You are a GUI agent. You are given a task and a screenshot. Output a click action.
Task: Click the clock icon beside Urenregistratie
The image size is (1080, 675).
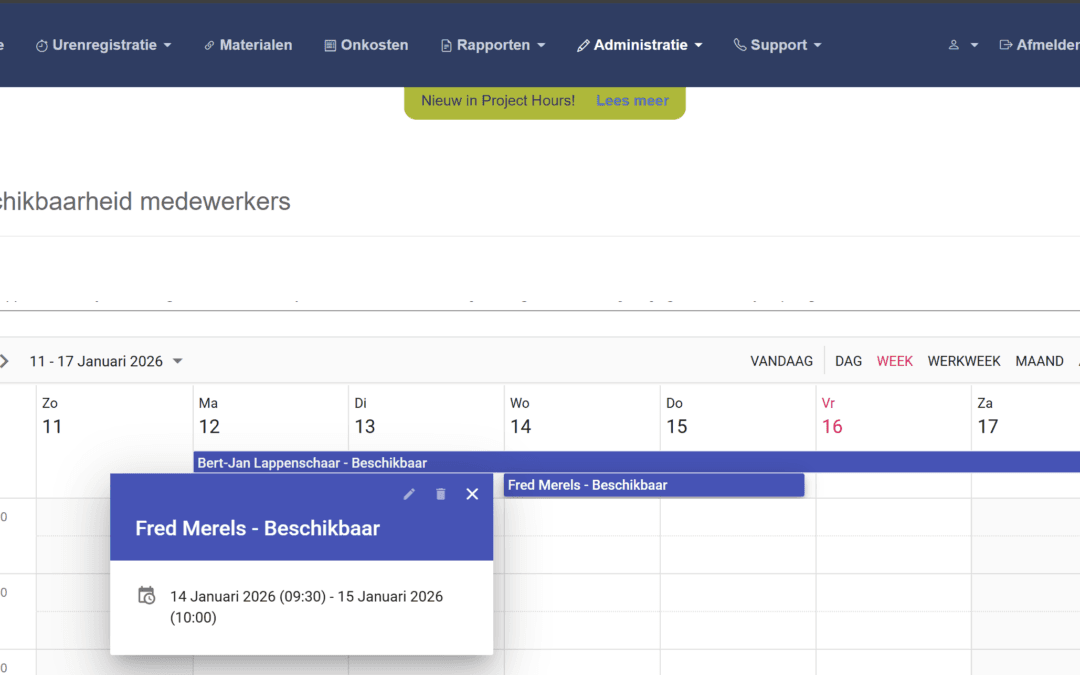41,44
